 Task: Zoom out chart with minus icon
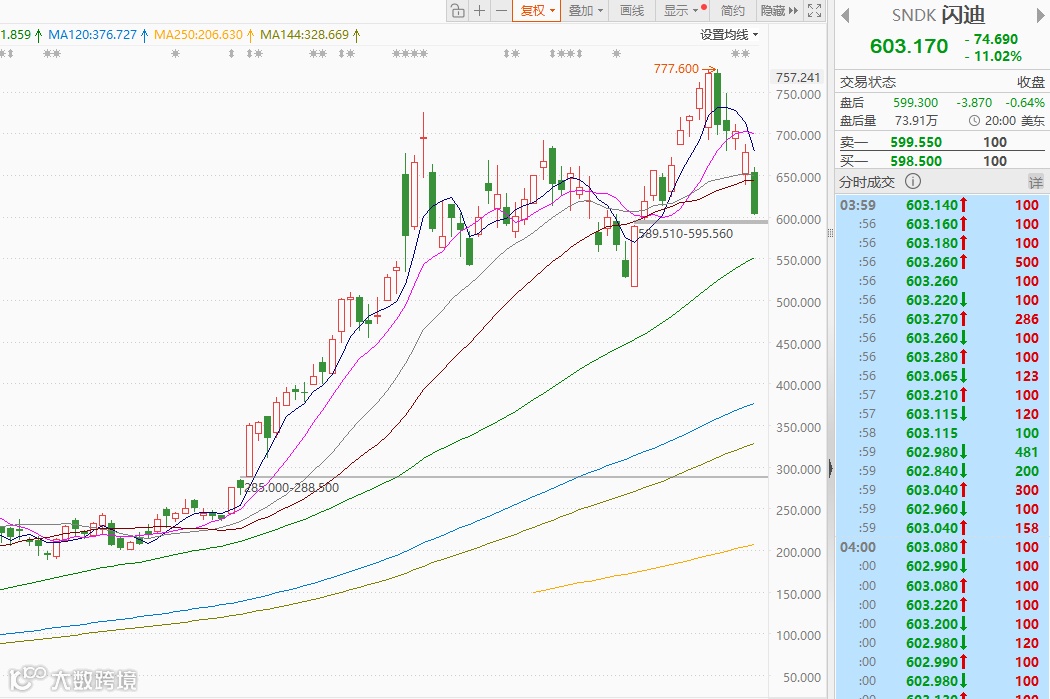click(x=501, y=11)
